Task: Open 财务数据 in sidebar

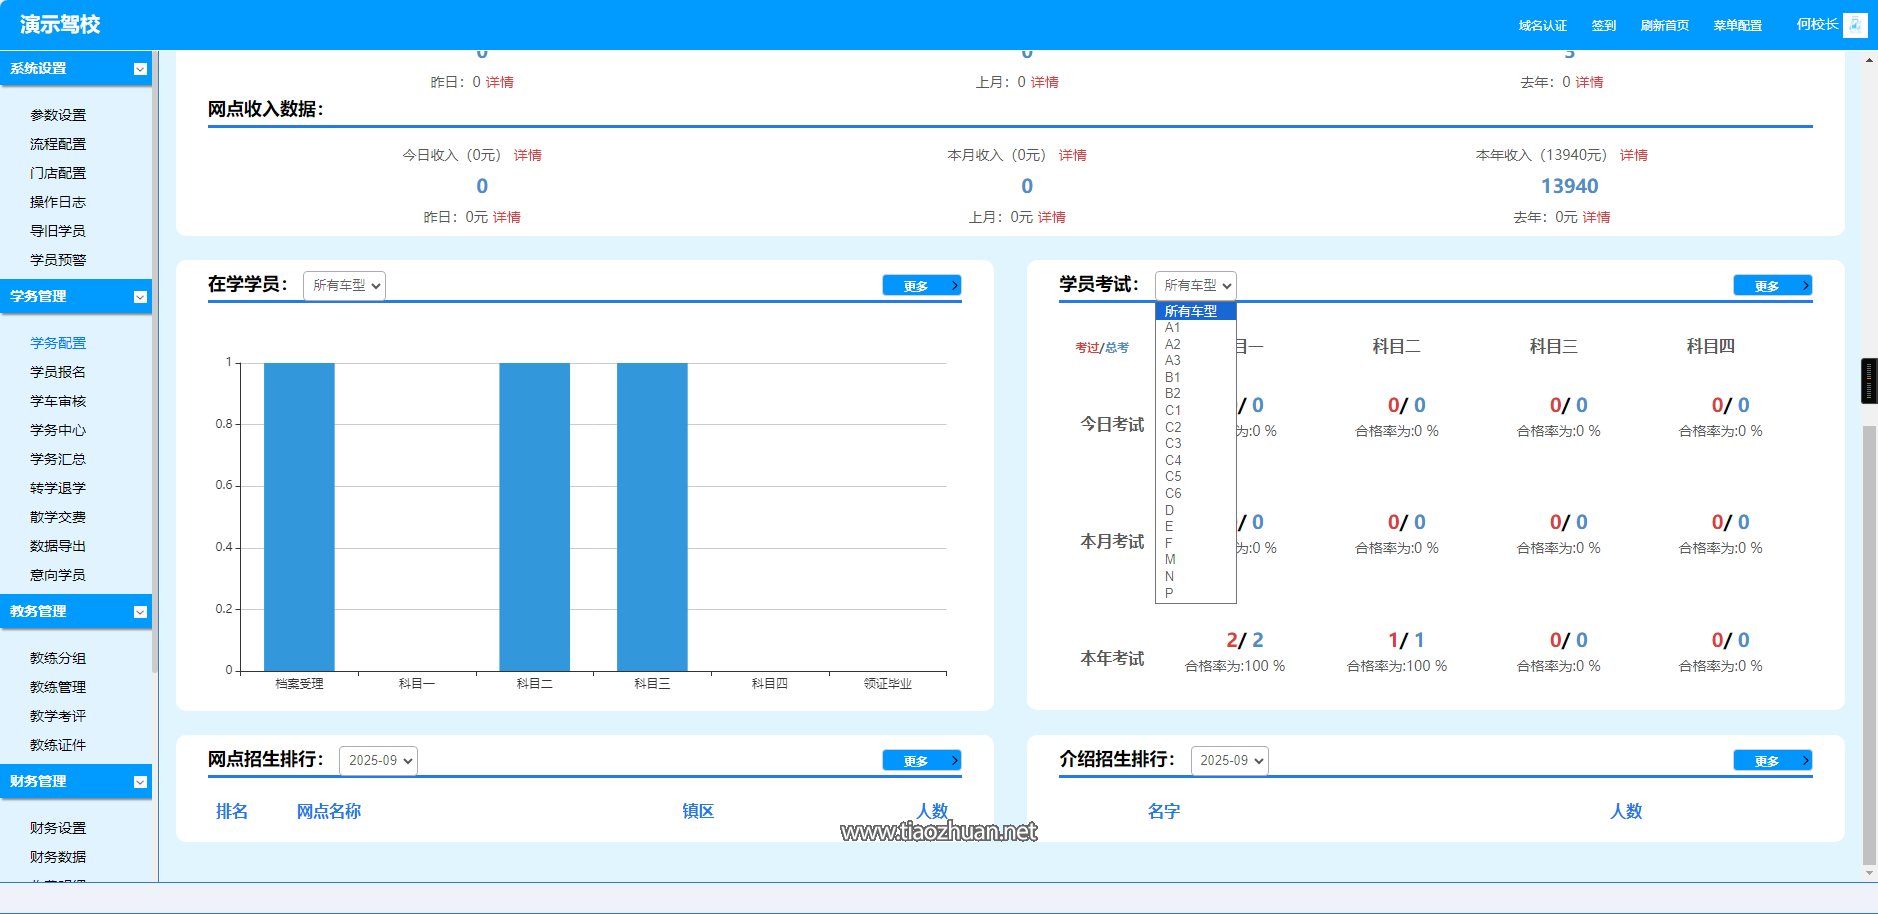Action: point(58,858)
